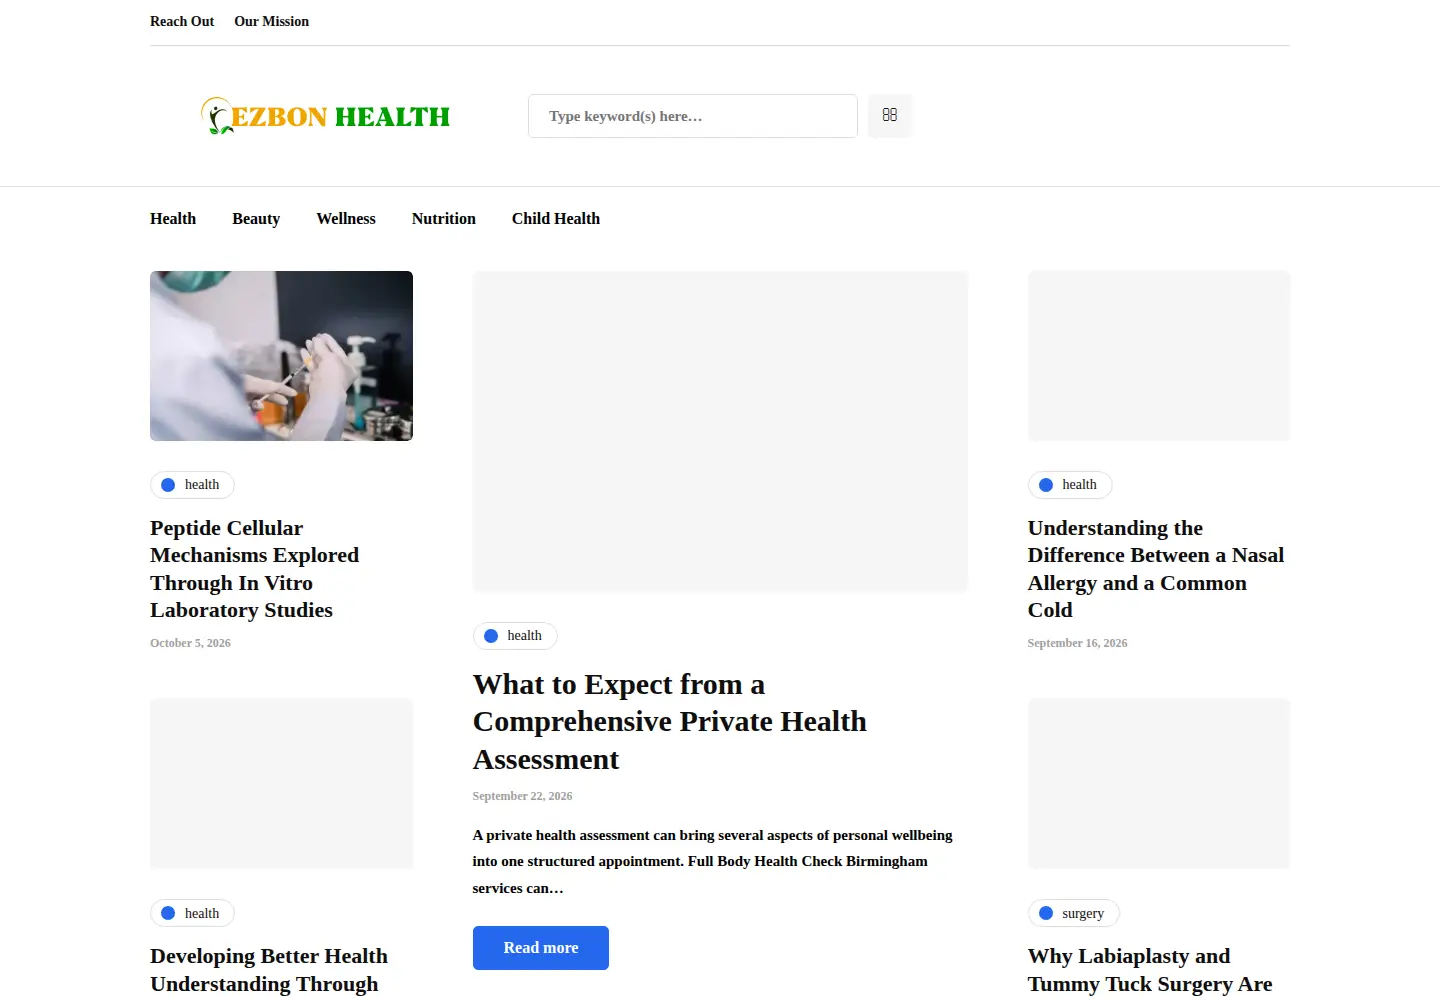The width and height of the screenshot is (1440, 1000).
Task: Open Nasal Allergy and Common Cold article
Action: pos(1156,569)
